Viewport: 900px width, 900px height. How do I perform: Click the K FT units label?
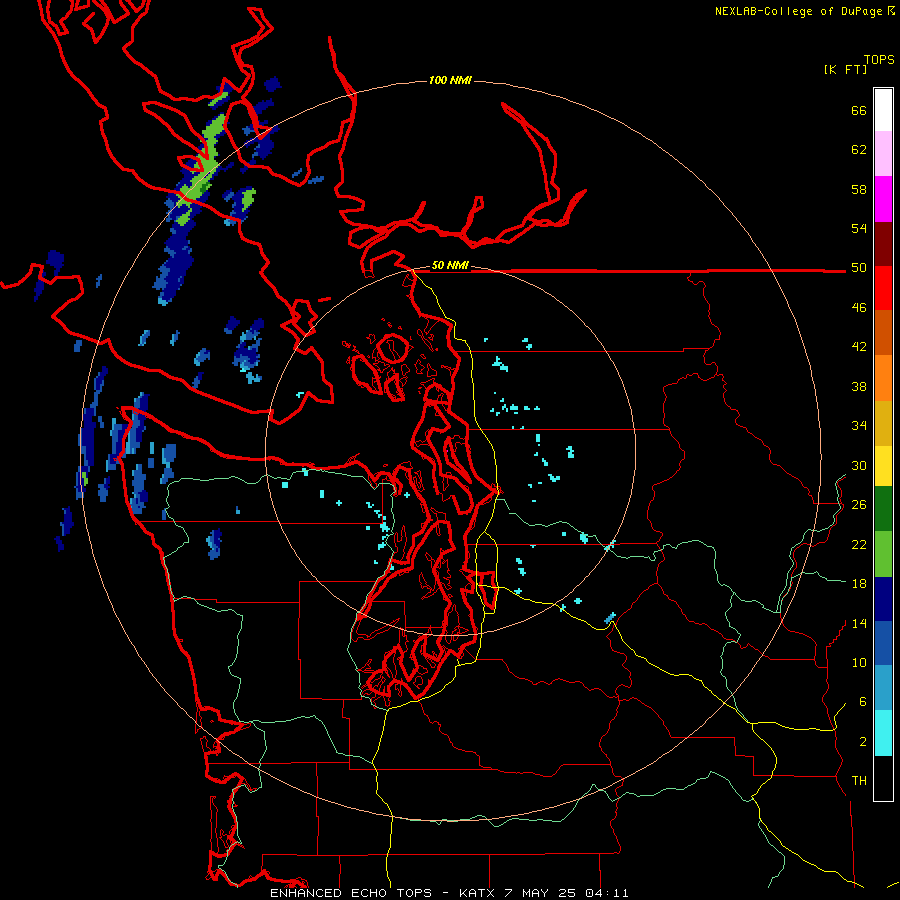click(x=845, y=69)
